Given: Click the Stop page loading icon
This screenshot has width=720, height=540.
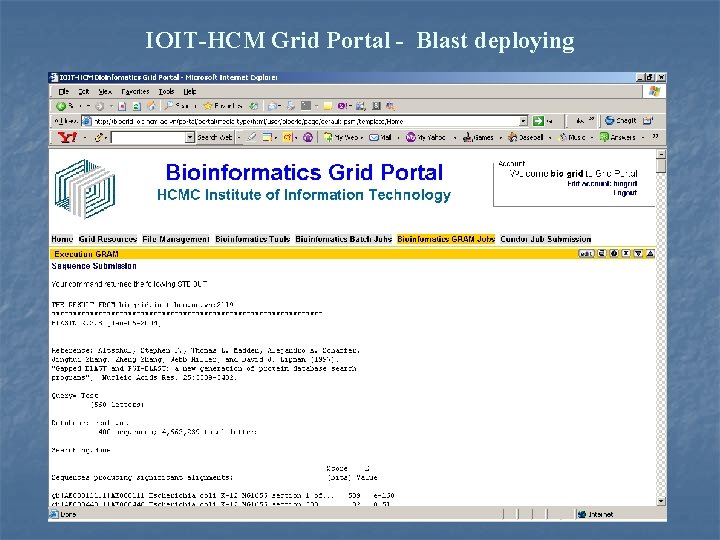Looking at the screenshot, I should pyautogui.click(x=122, y=106).
